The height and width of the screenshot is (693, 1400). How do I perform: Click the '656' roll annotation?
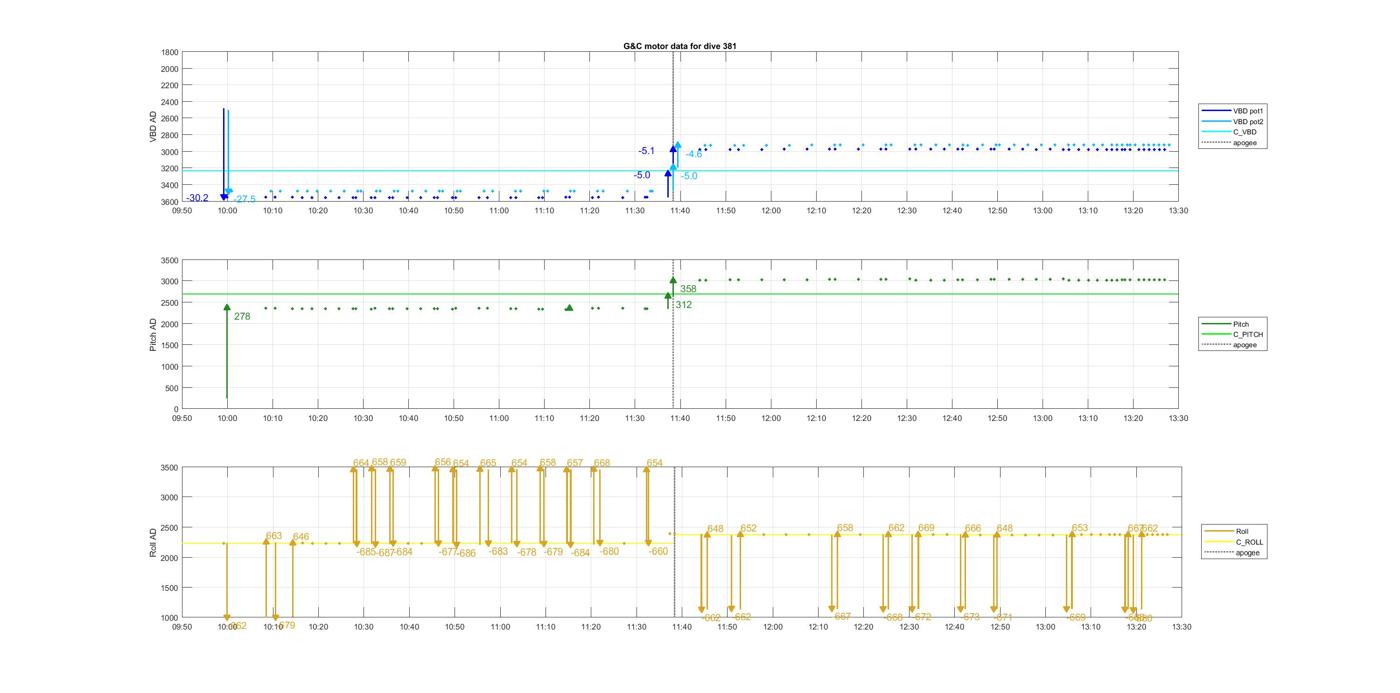click(x=443, y=463)
